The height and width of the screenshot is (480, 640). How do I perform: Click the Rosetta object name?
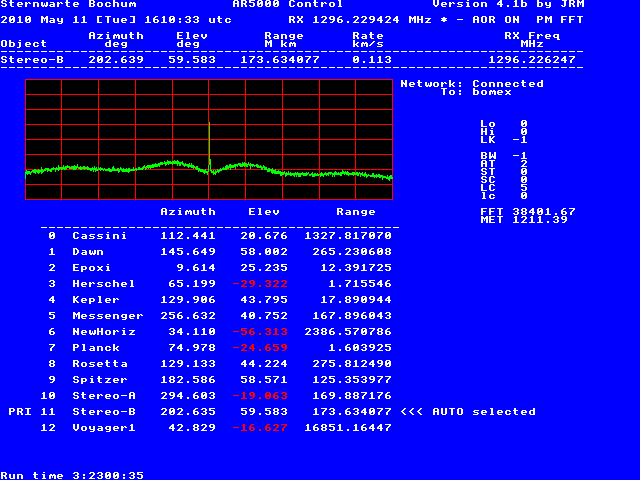point(100,364)
